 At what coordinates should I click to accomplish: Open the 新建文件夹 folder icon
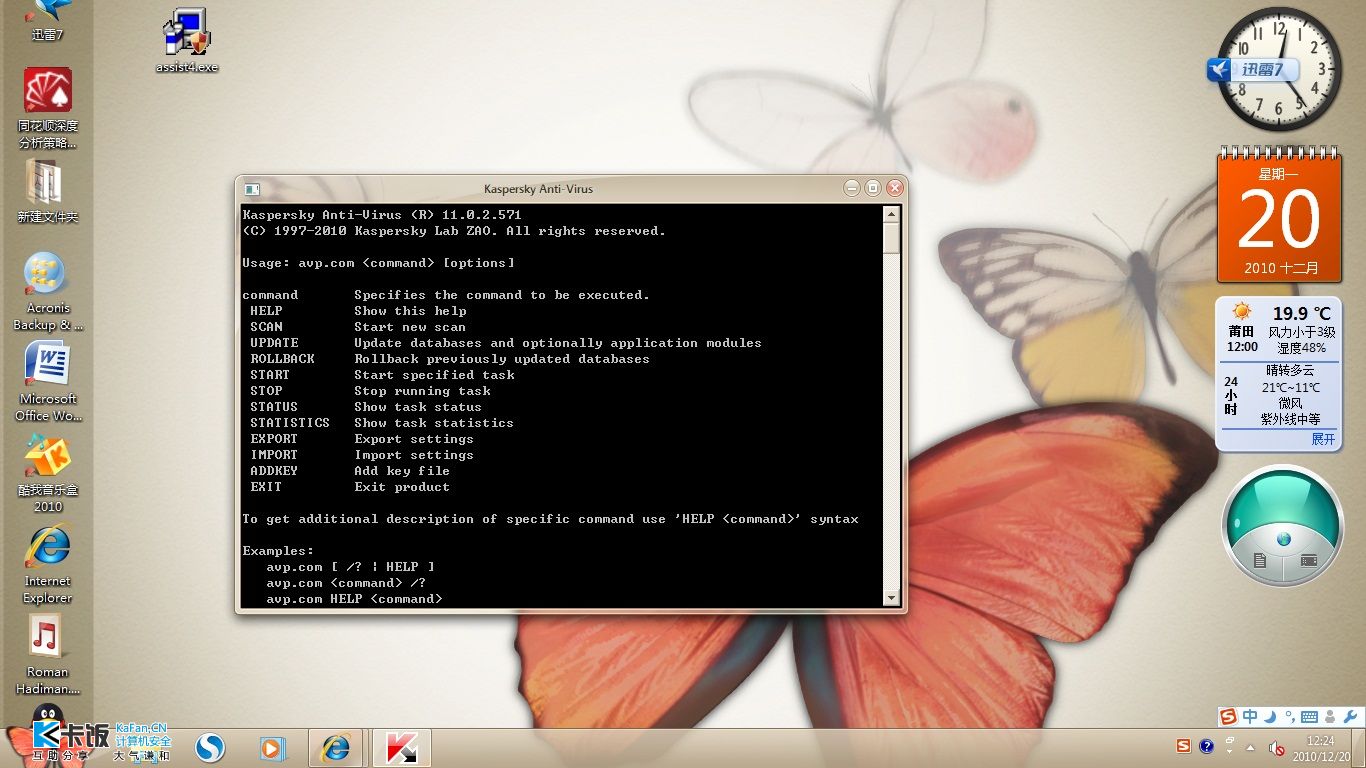pyautogui.click(x=47, y=190)
